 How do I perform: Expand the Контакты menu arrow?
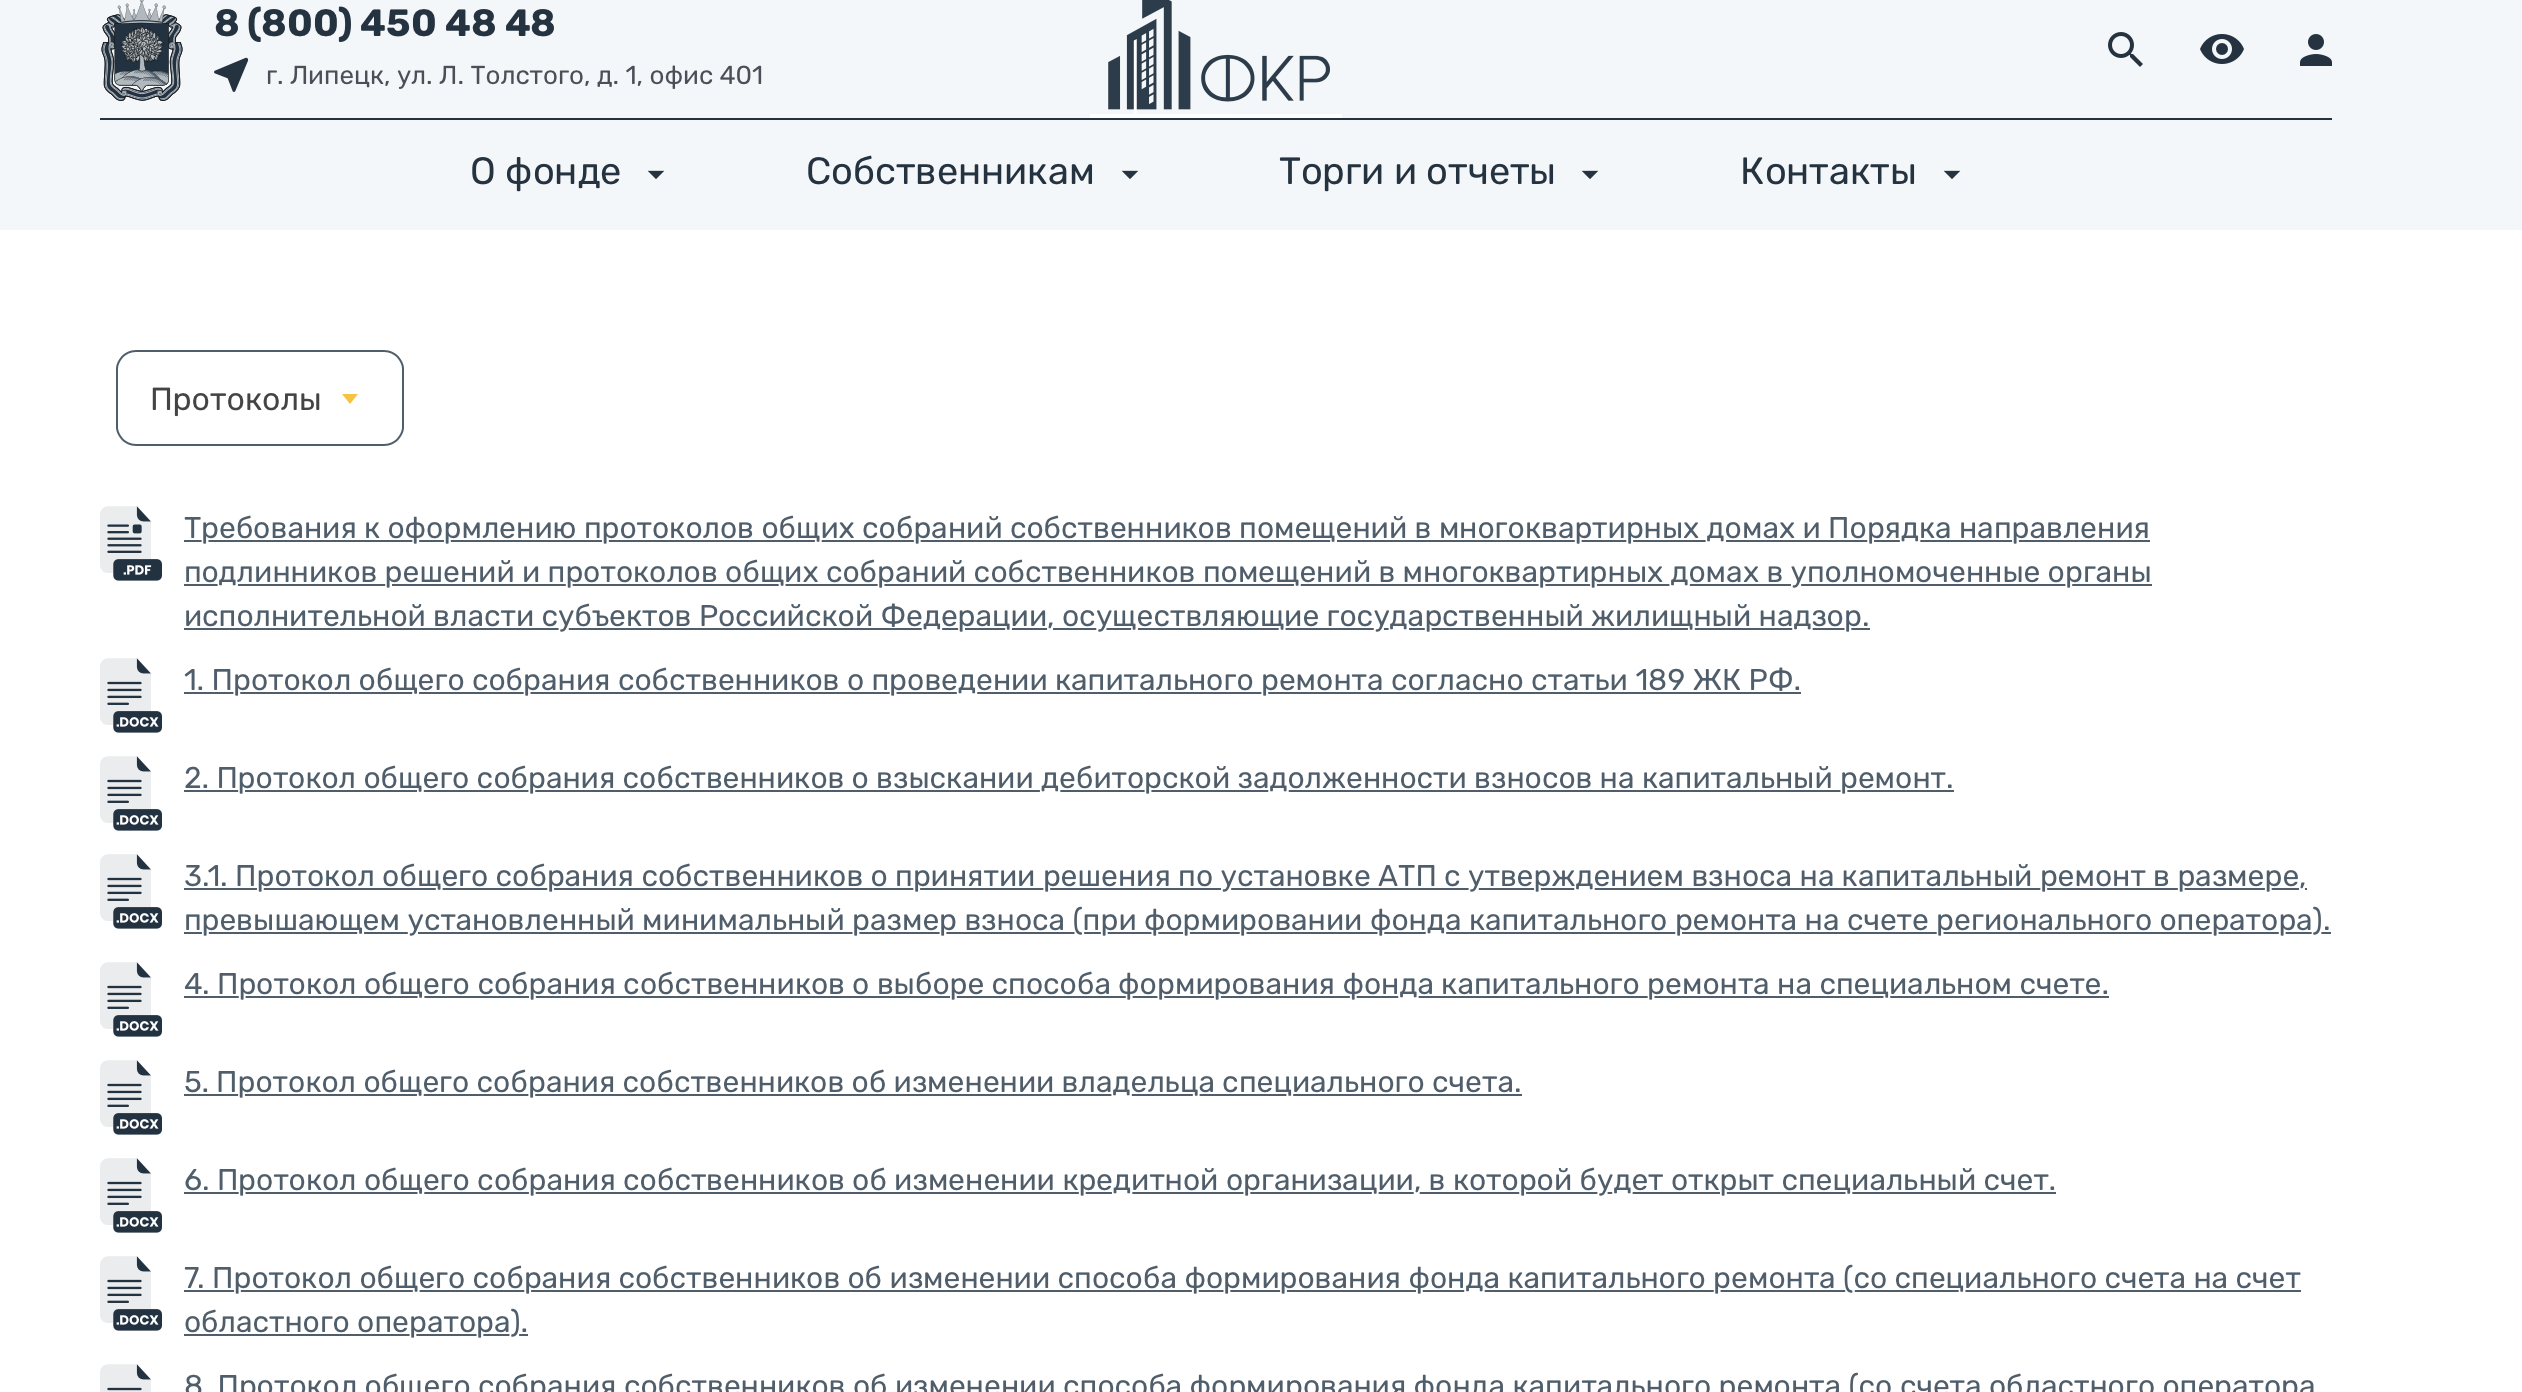tap(1952, 175)
